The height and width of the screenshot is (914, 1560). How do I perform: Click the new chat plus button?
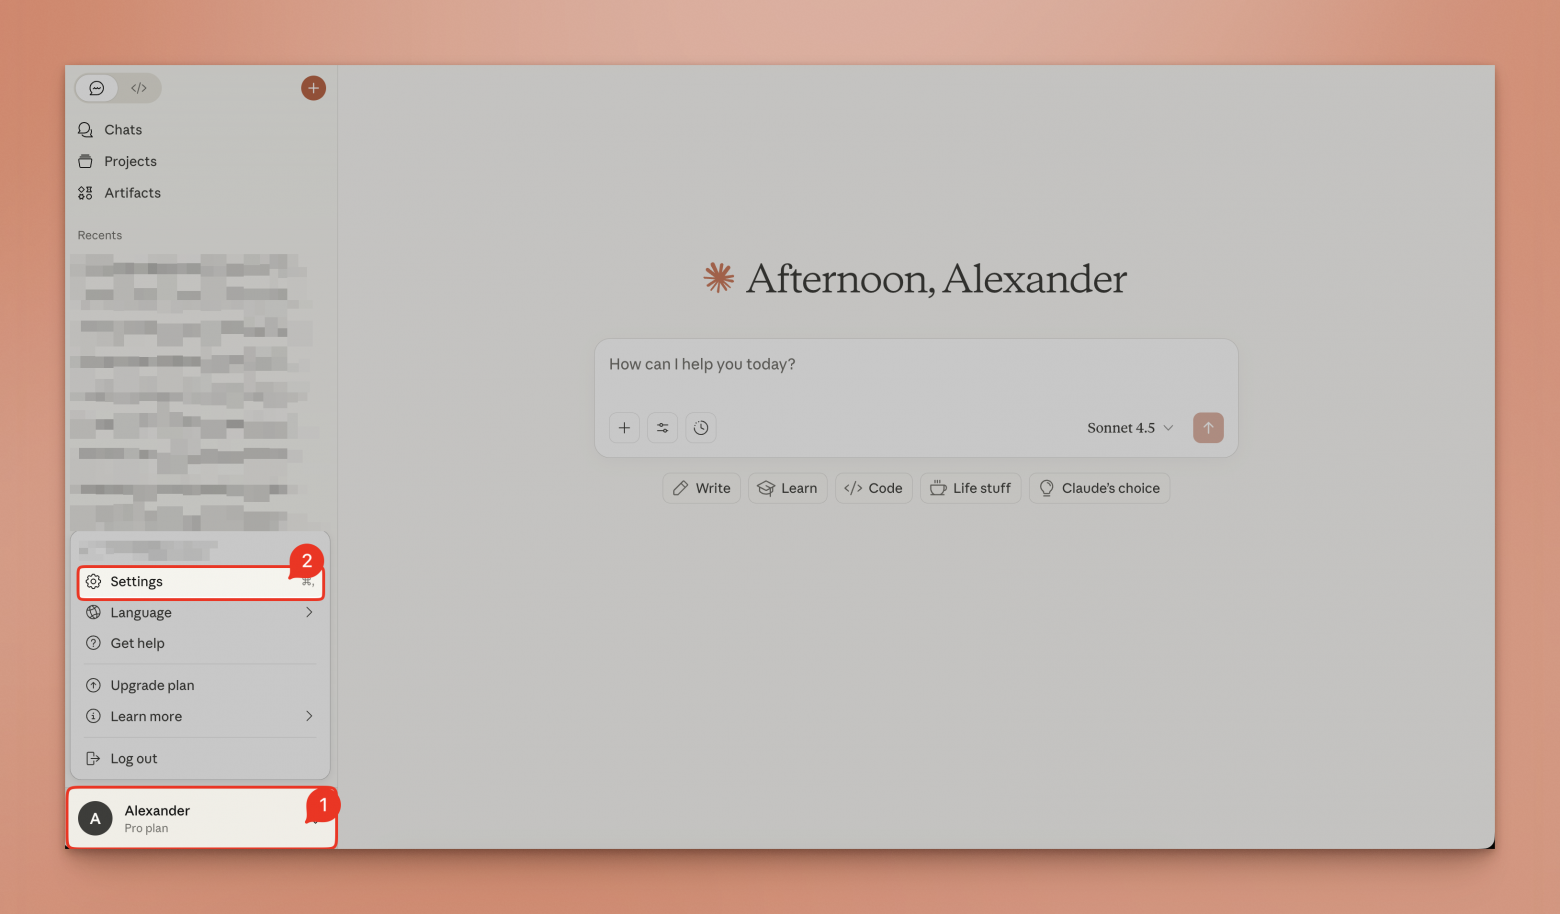[x=313, y=88]
